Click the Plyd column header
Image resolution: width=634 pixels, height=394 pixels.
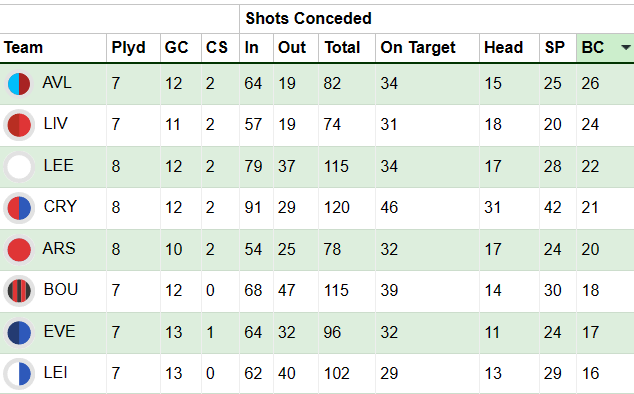pyautogui.click(x=129, y=48)
